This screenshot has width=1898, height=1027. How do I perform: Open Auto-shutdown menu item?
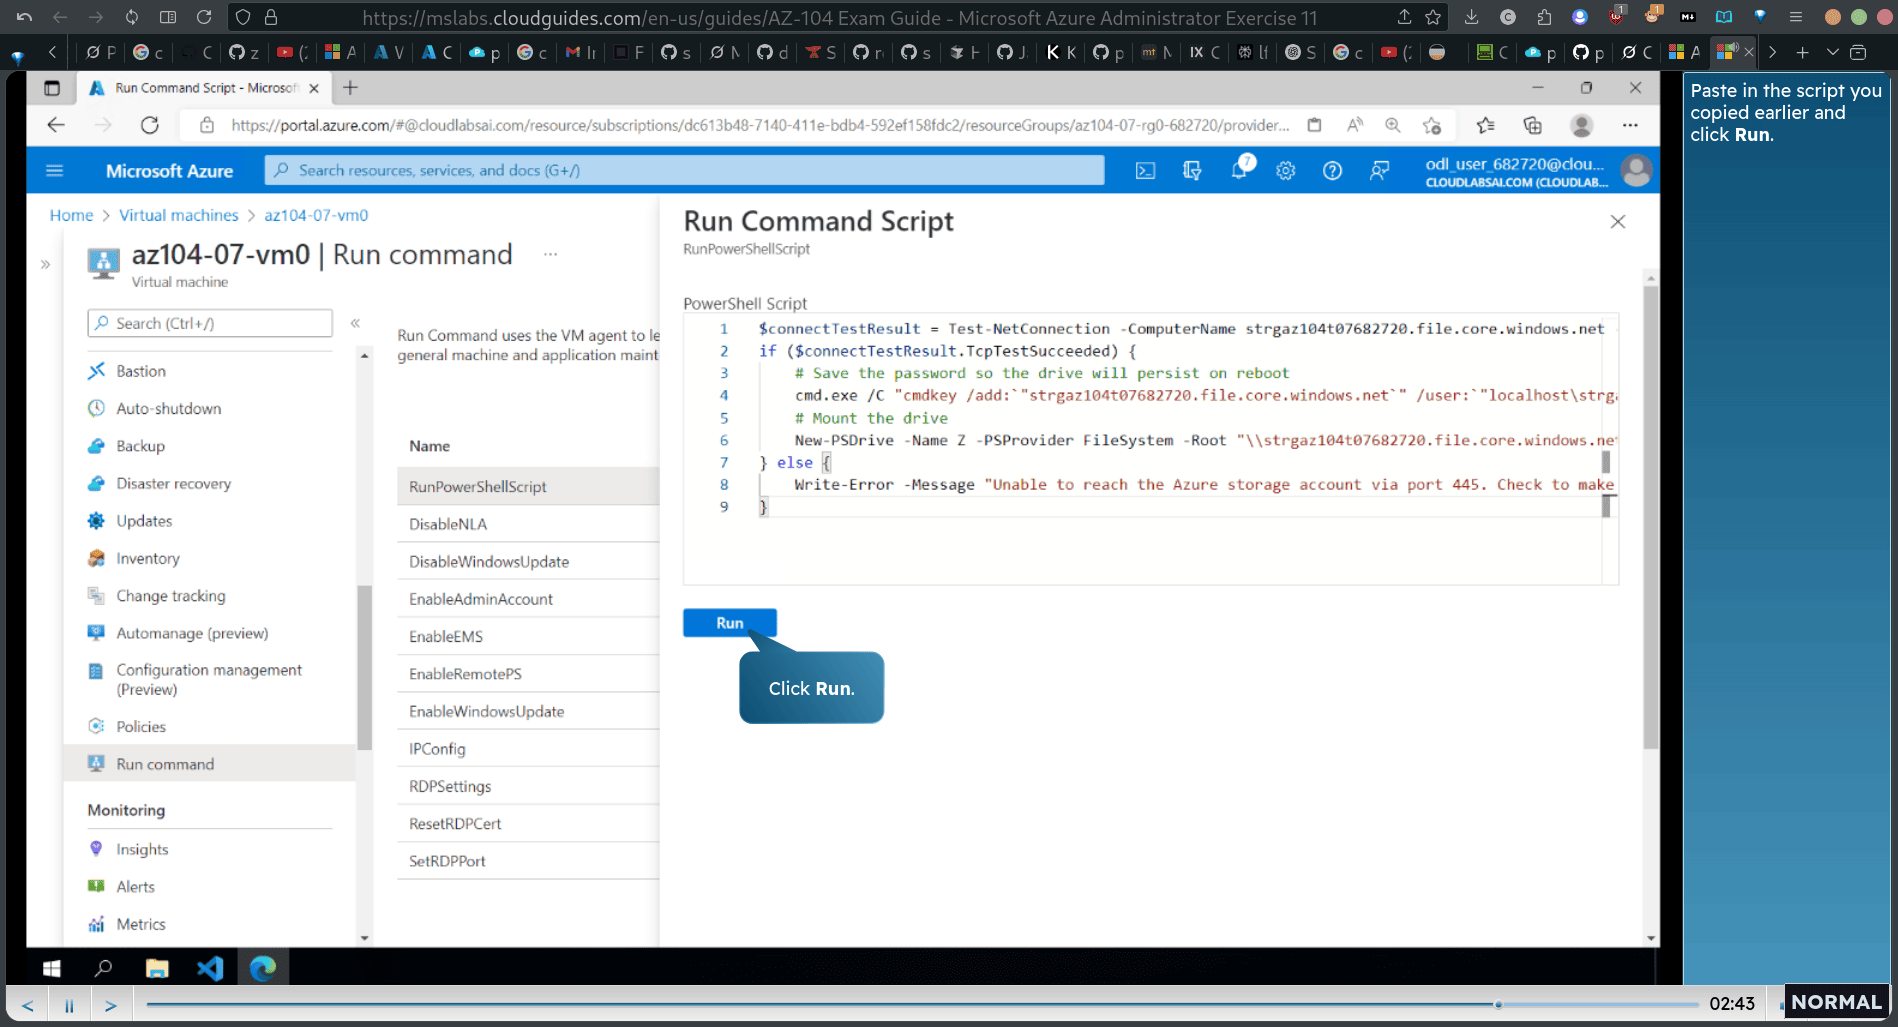(168, 408)
